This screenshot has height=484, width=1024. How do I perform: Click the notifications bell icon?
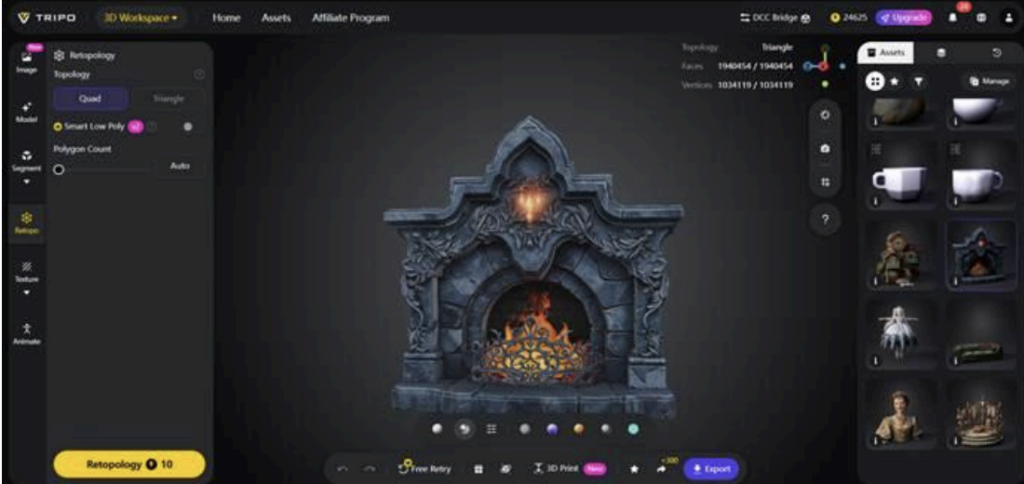(952, 18)
